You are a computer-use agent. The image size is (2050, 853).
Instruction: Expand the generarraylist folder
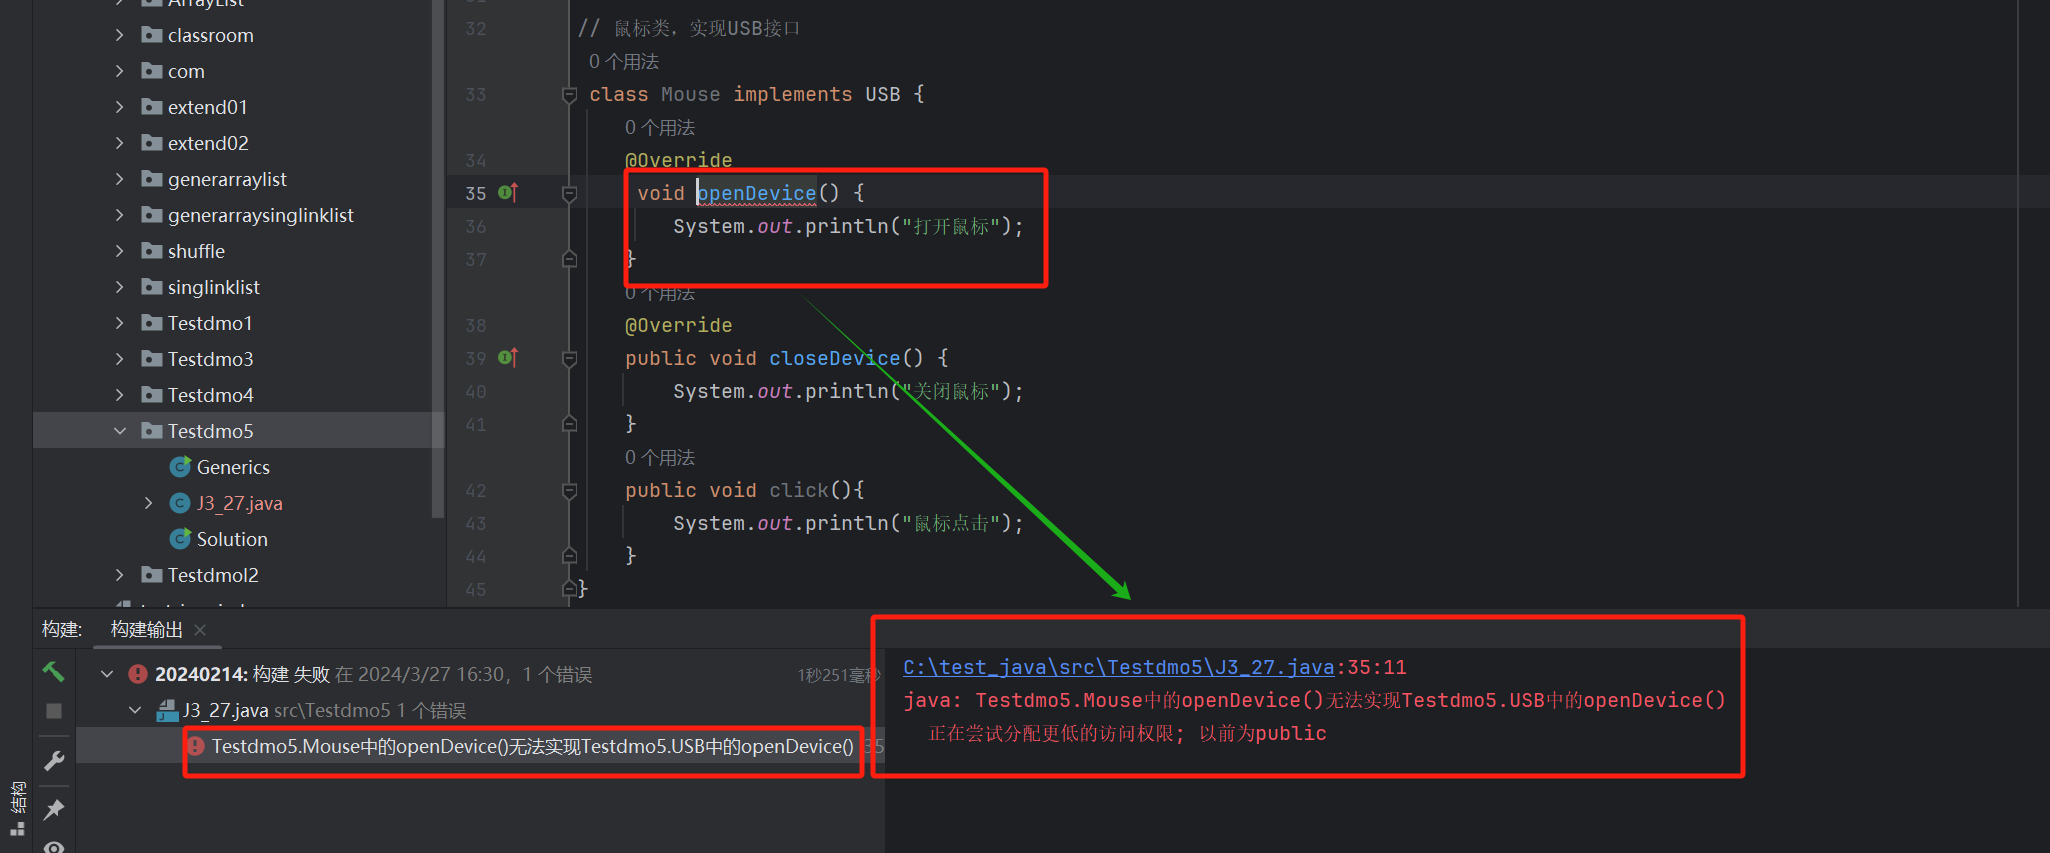click(x=120, y=179)
